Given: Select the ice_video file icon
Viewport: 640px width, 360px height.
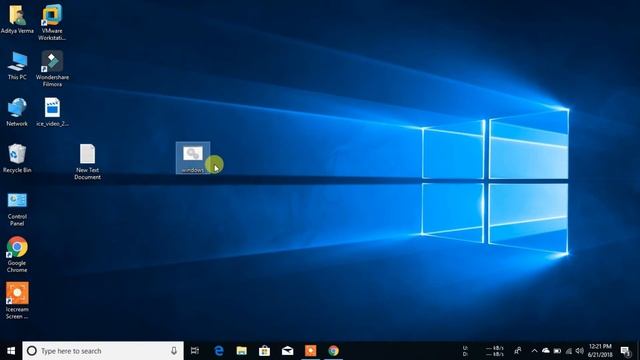Looking at the screenshot, I should [x=52, y=112].
